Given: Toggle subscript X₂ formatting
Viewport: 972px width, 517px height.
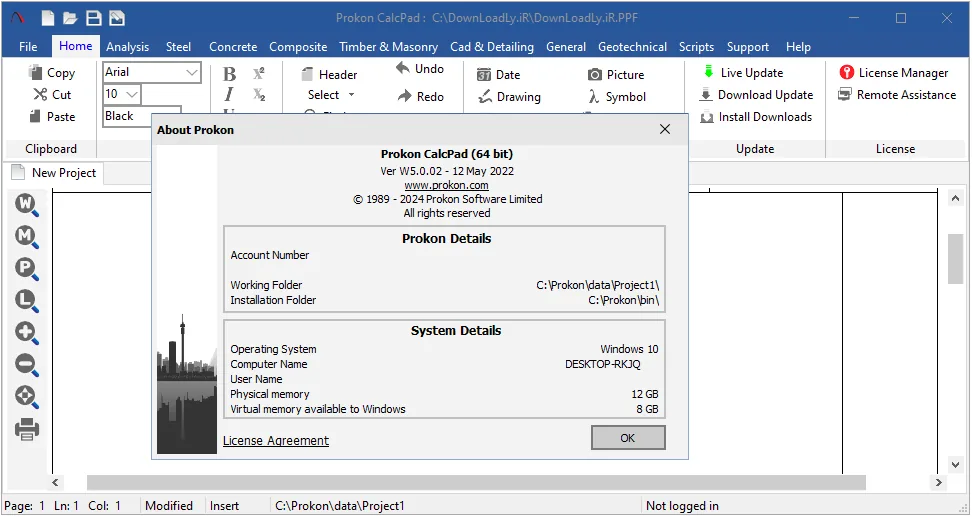Looking at the screenshot, I should pos(259,95).
